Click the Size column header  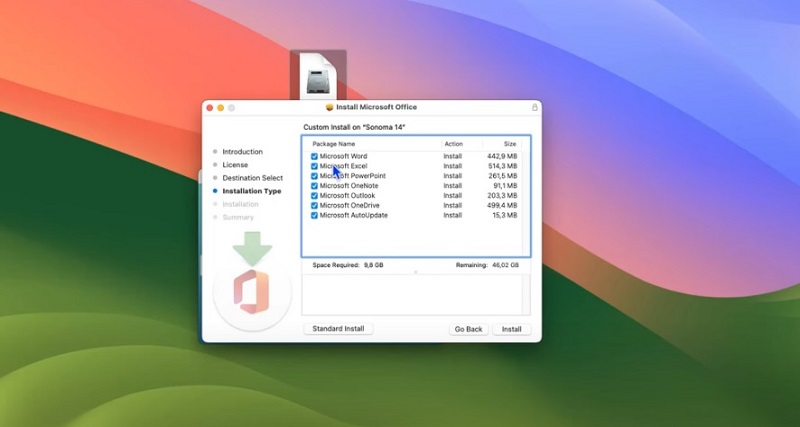[x=510, y=144]
